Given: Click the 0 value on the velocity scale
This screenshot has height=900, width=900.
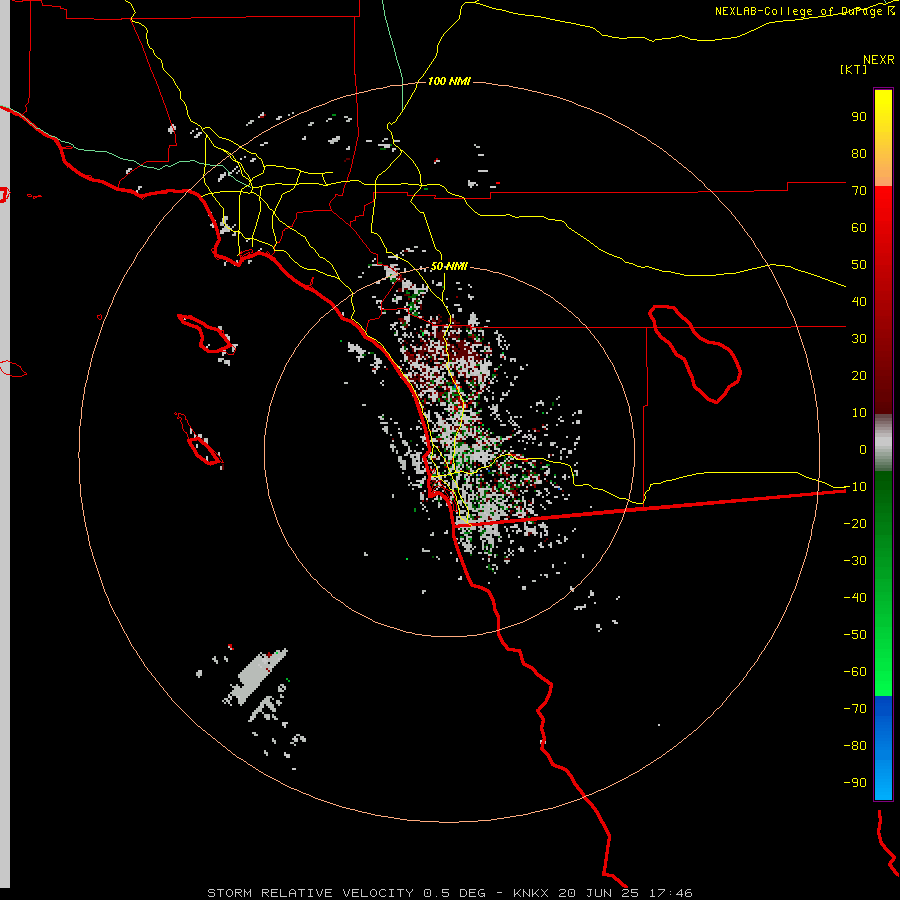Looking at the screenshot, I should (863, 449).
